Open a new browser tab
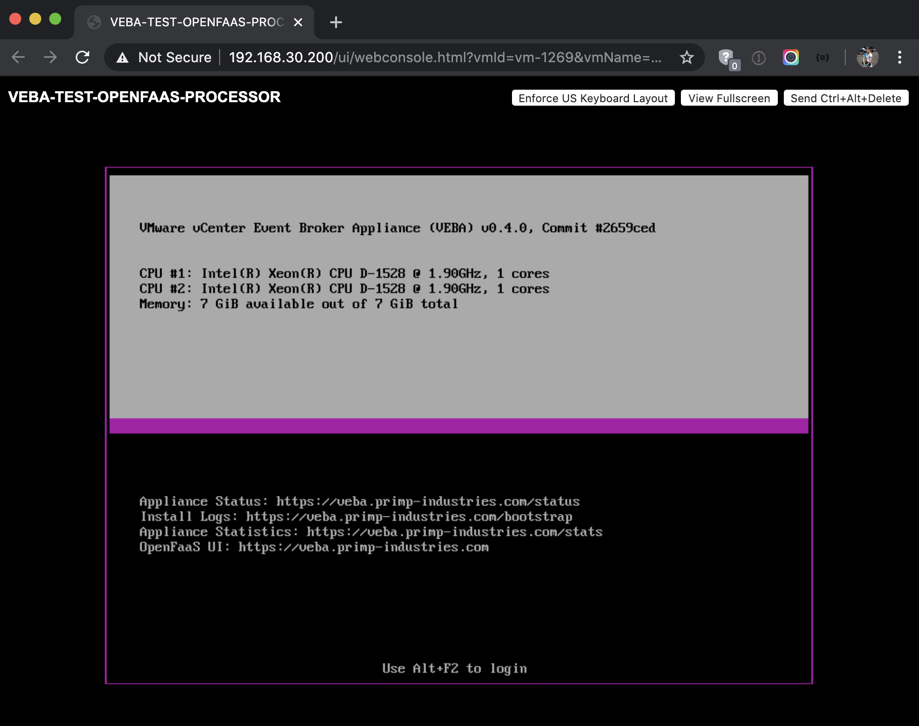Viewport: 919px width, 726px height. [x=336, y=22]
